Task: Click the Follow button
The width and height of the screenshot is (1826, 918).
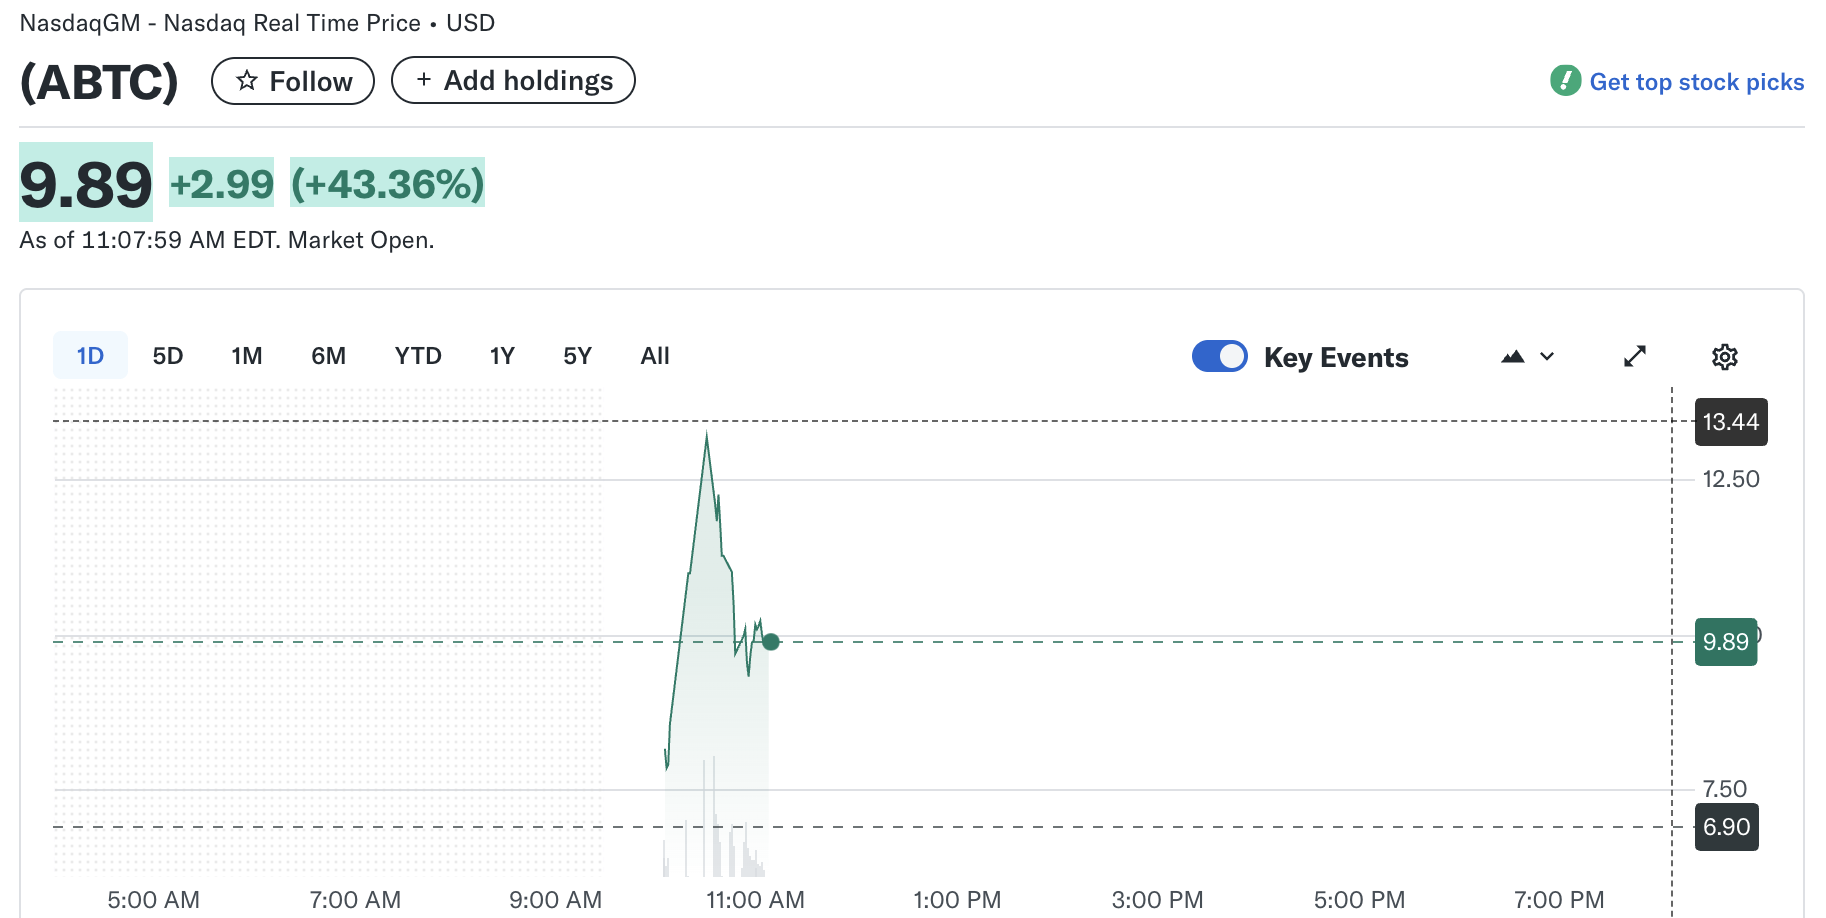Action: (293, 80)
